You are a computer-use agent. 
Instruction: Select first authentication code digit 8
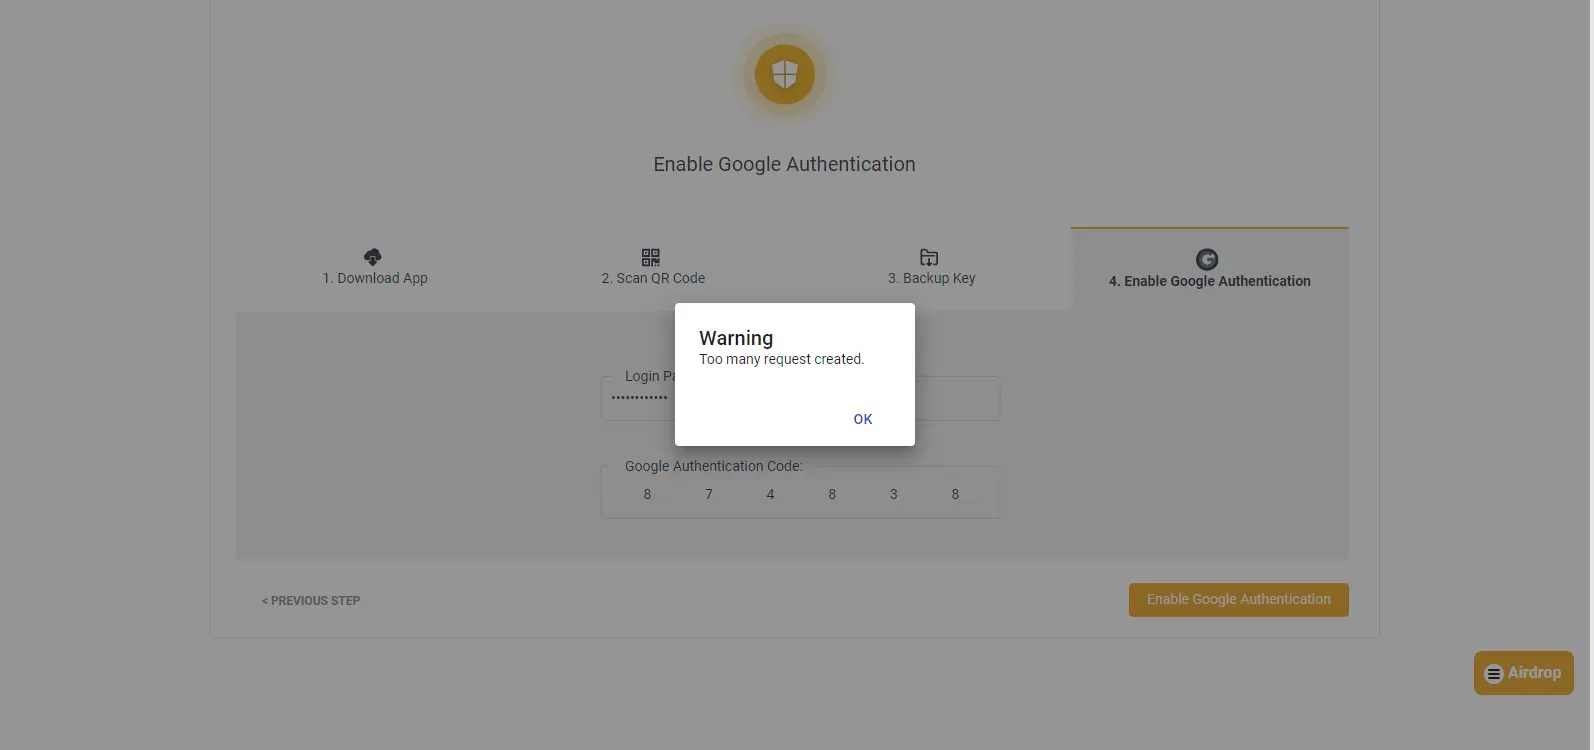[647, 494]
